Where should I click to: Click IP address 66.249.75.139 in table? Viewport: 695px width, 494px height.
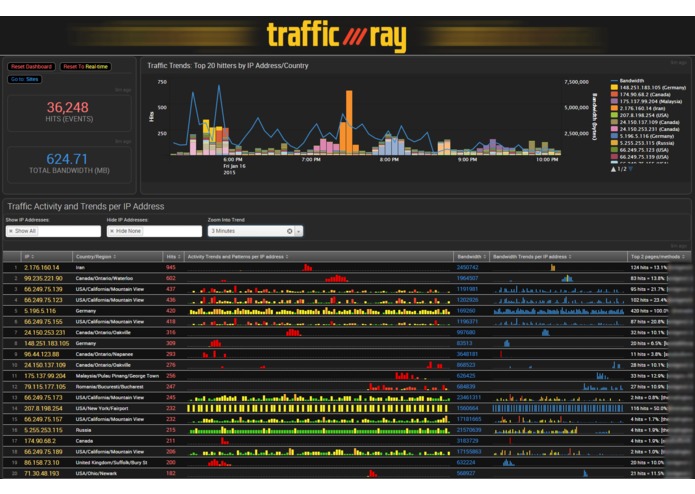[43, 289]
